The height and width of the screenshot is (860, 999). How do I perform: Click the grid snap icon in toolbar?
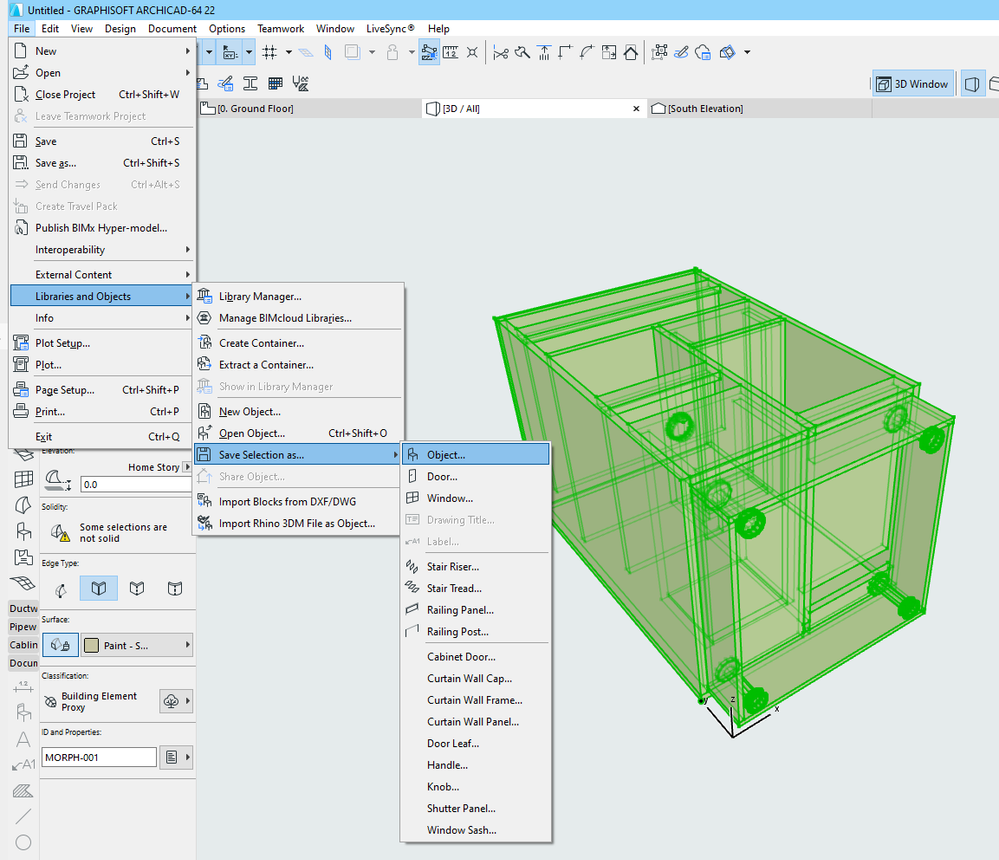(269, 52)
